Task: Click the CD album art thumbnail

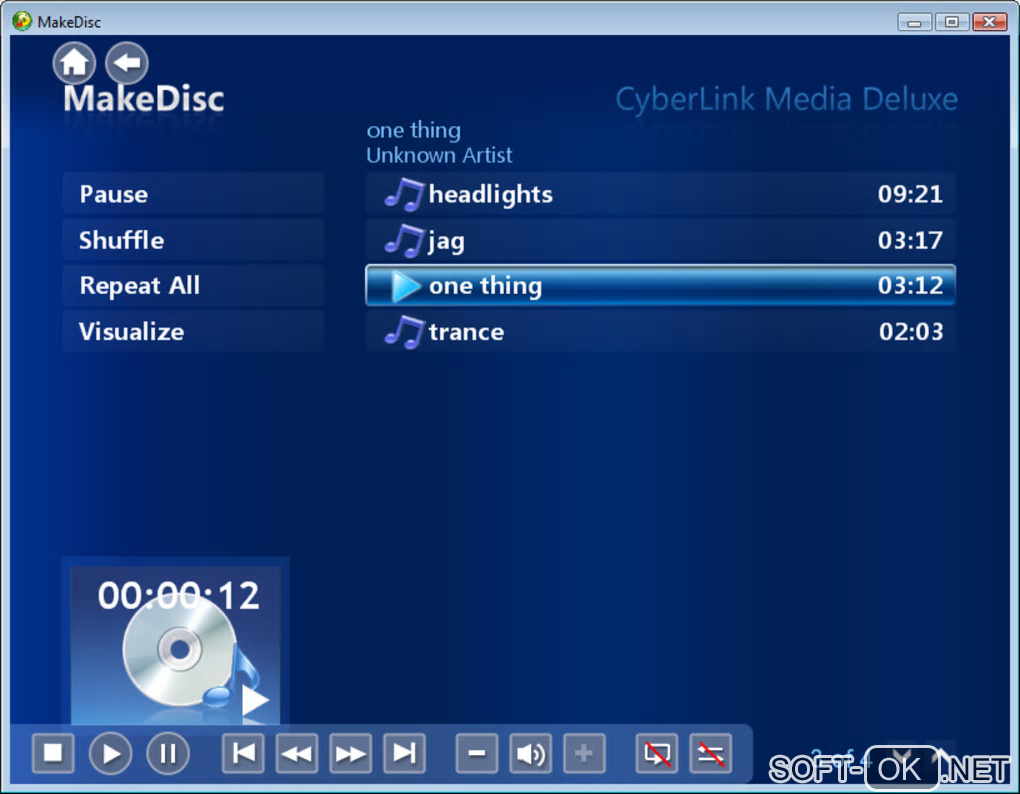Action: tap(176, 645)
